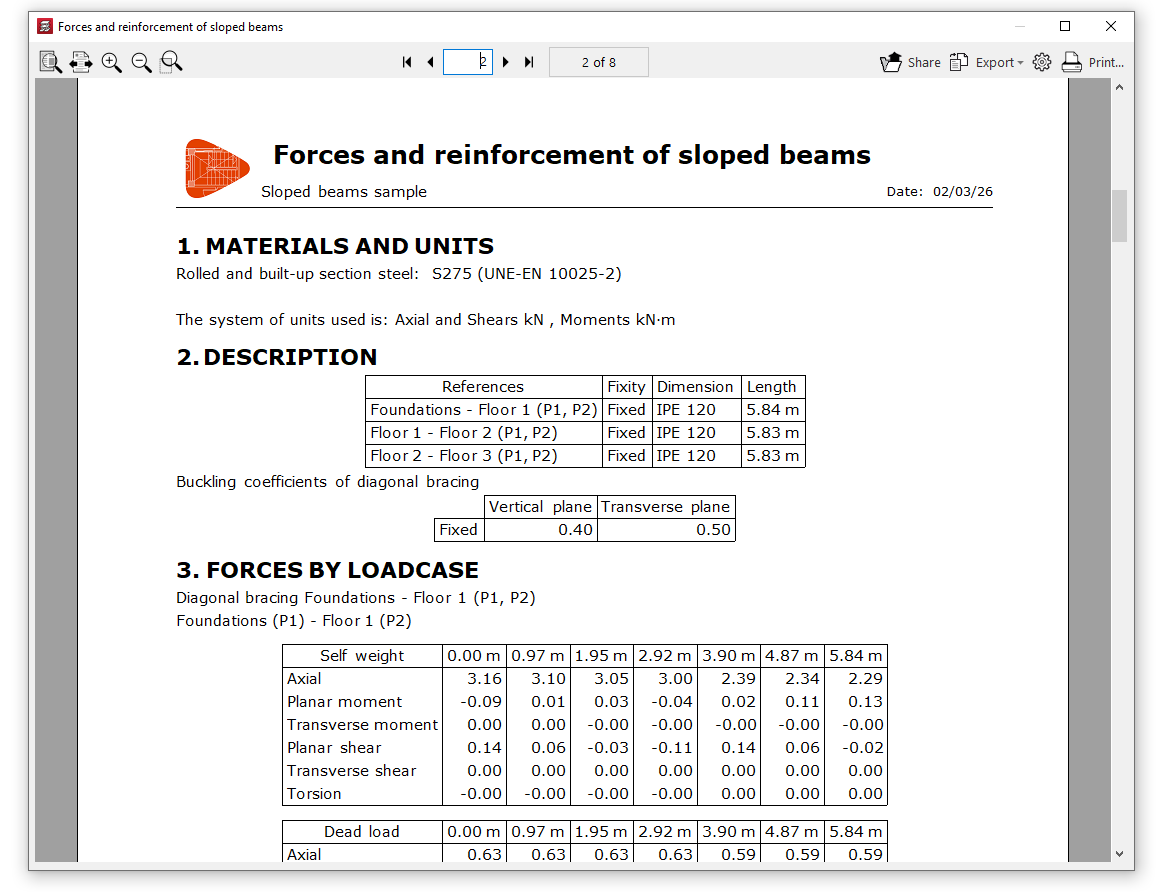Click the report's orange logo image

[216, 169]
